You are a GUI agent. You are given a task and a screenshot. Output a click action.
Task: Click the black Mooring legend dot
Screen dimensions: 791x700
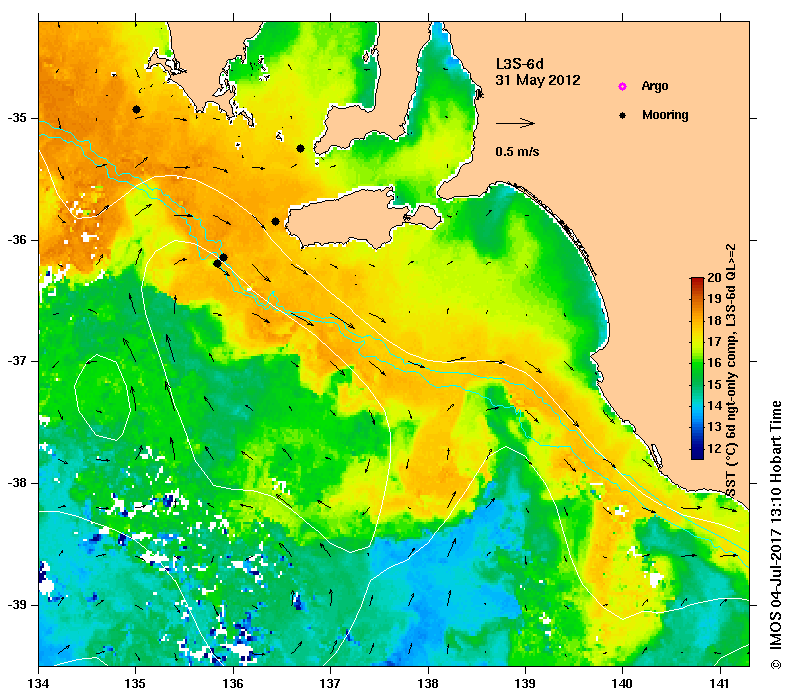pos(623,115)
